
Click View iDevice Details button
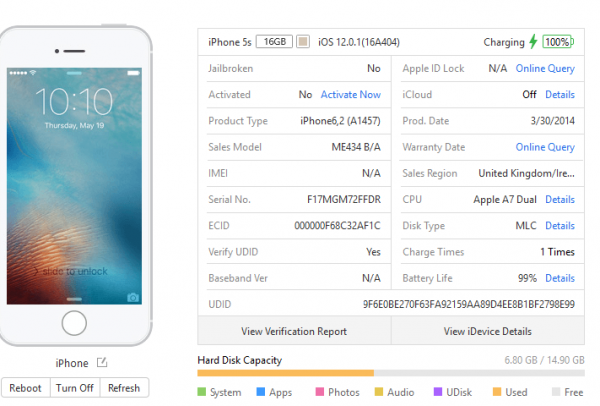pyautogui.click(x=488, y=331)
